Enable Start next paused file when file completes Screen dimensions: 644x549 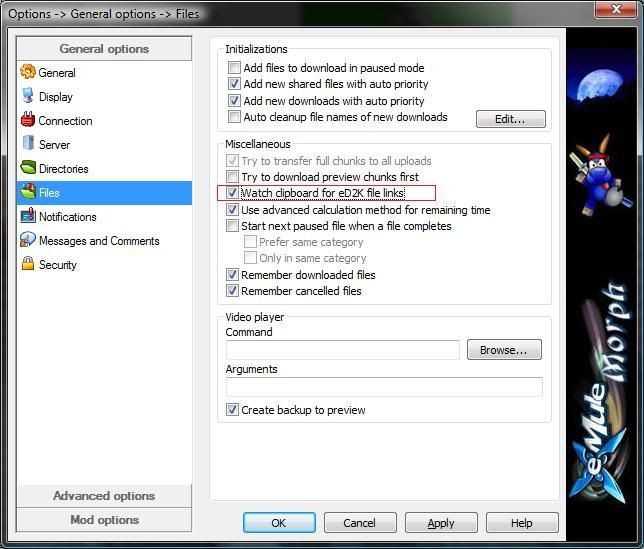(232, 226)
